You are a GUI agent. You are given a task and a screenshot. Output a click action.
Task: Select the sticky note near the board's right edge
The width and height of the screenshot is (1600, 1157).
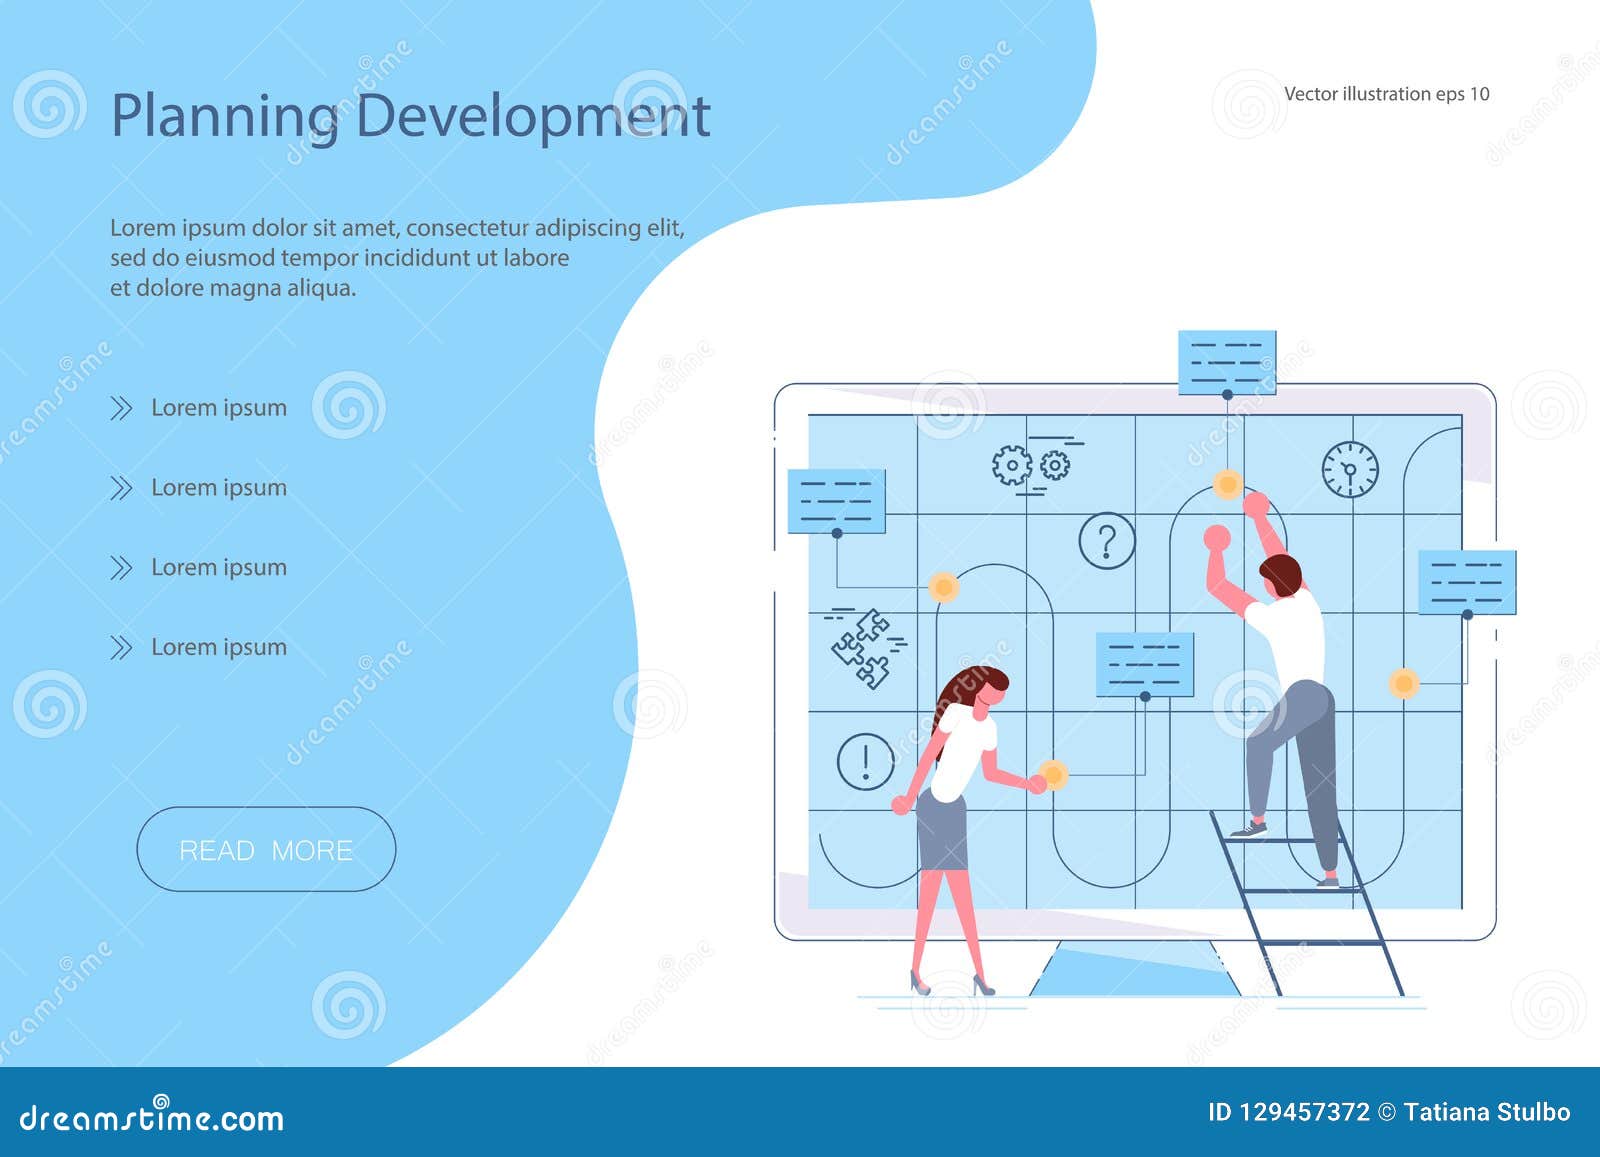click(1465, 584)
